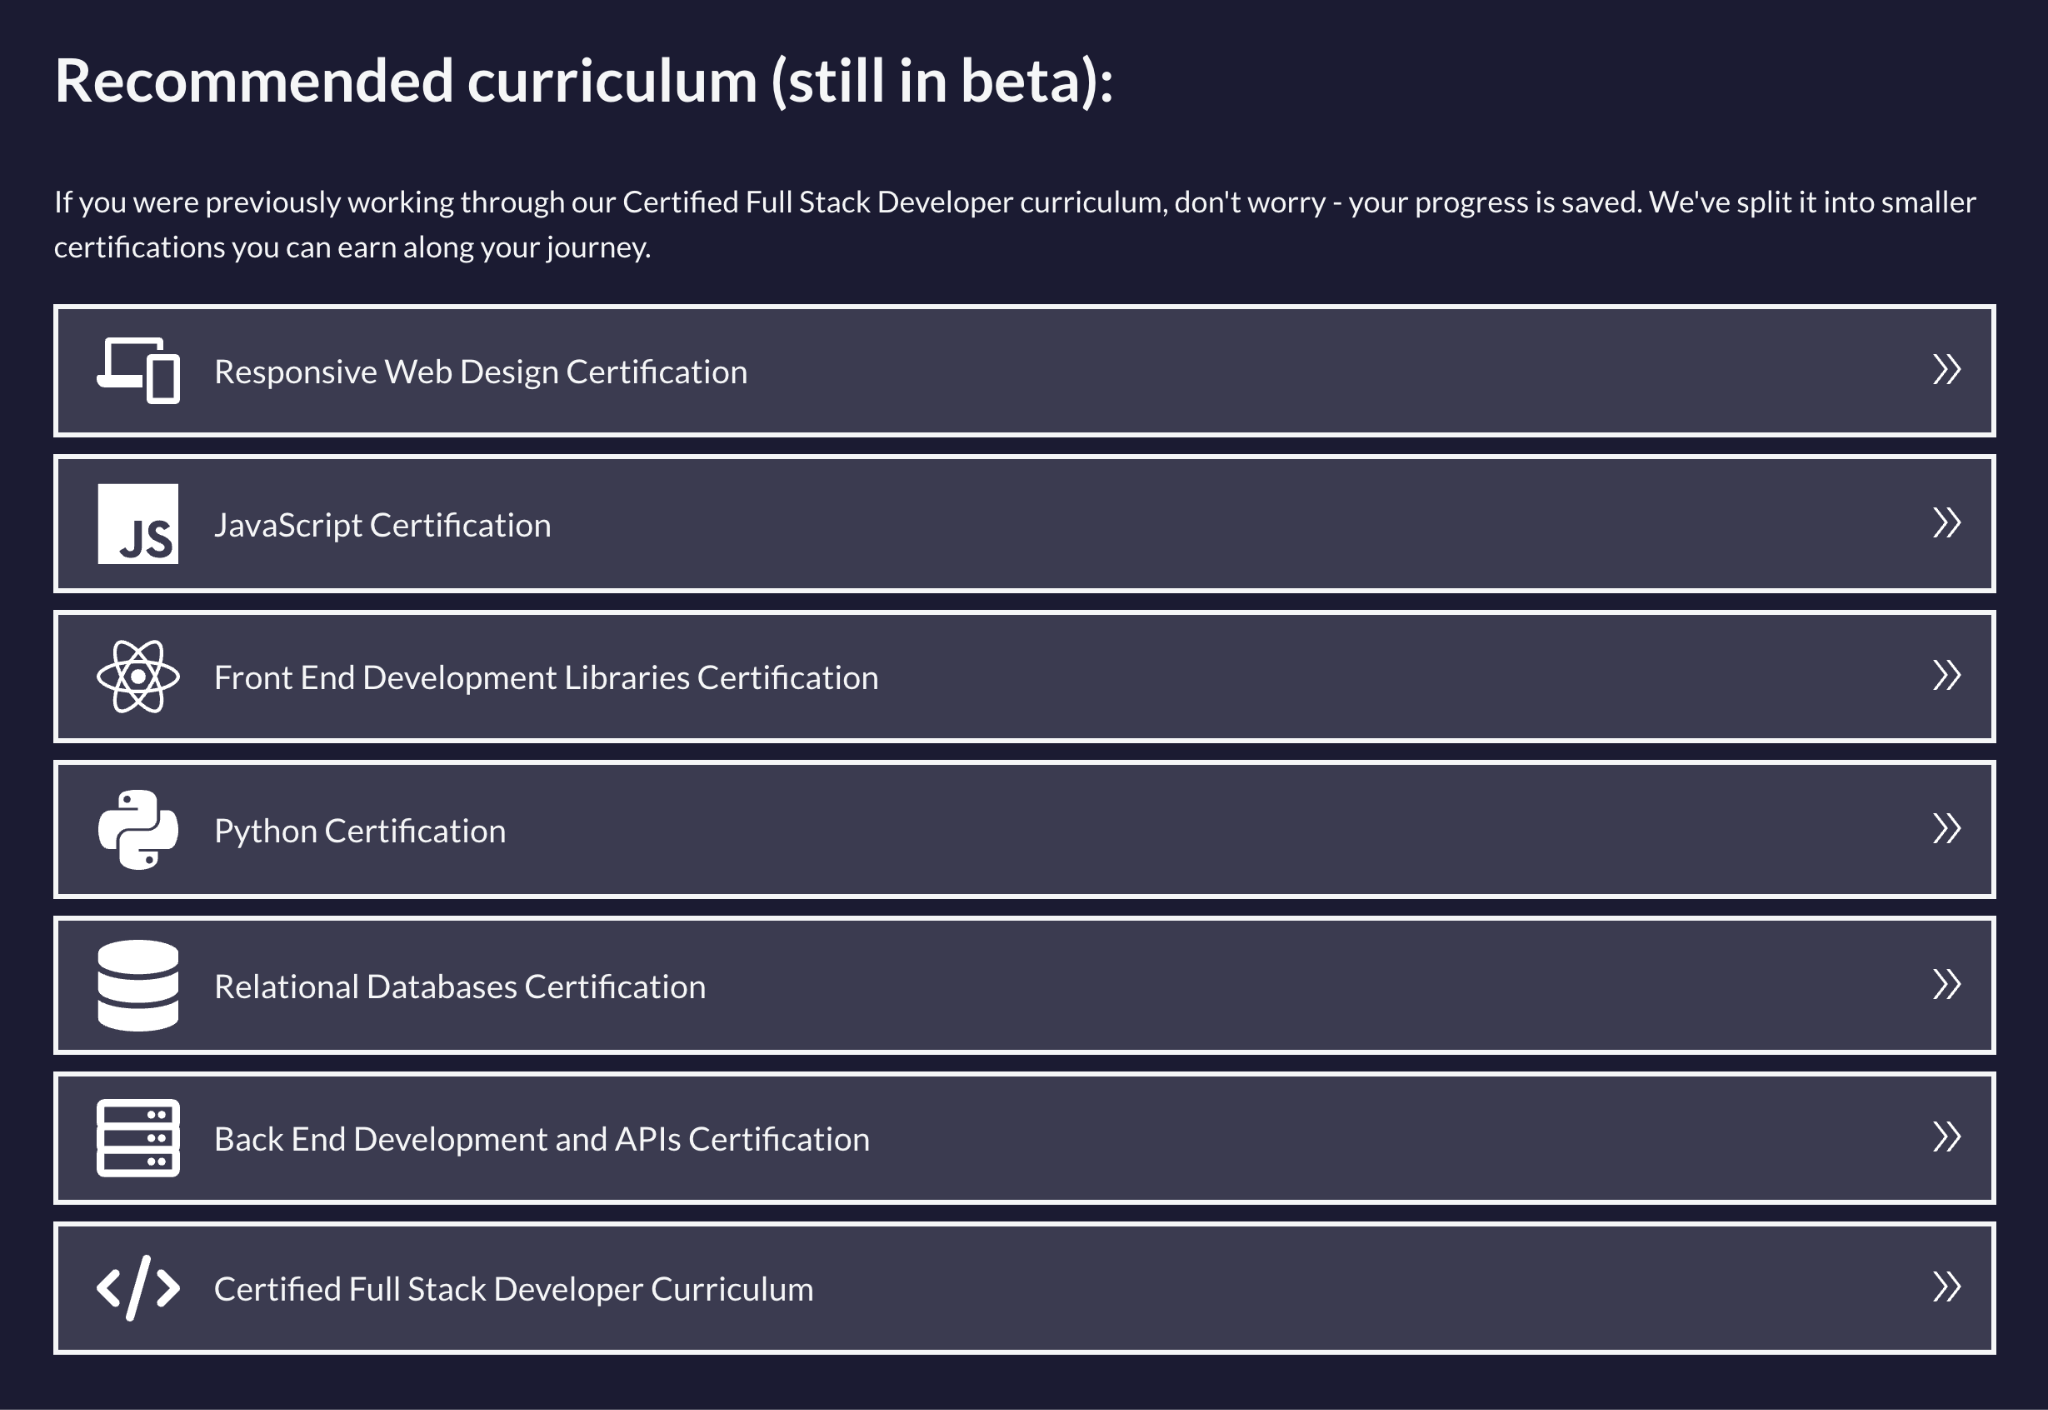Screen dimensions: 2048x1410
Task: Expand the Front End Libraries chevron
Action: click(x=1946, y=676)
